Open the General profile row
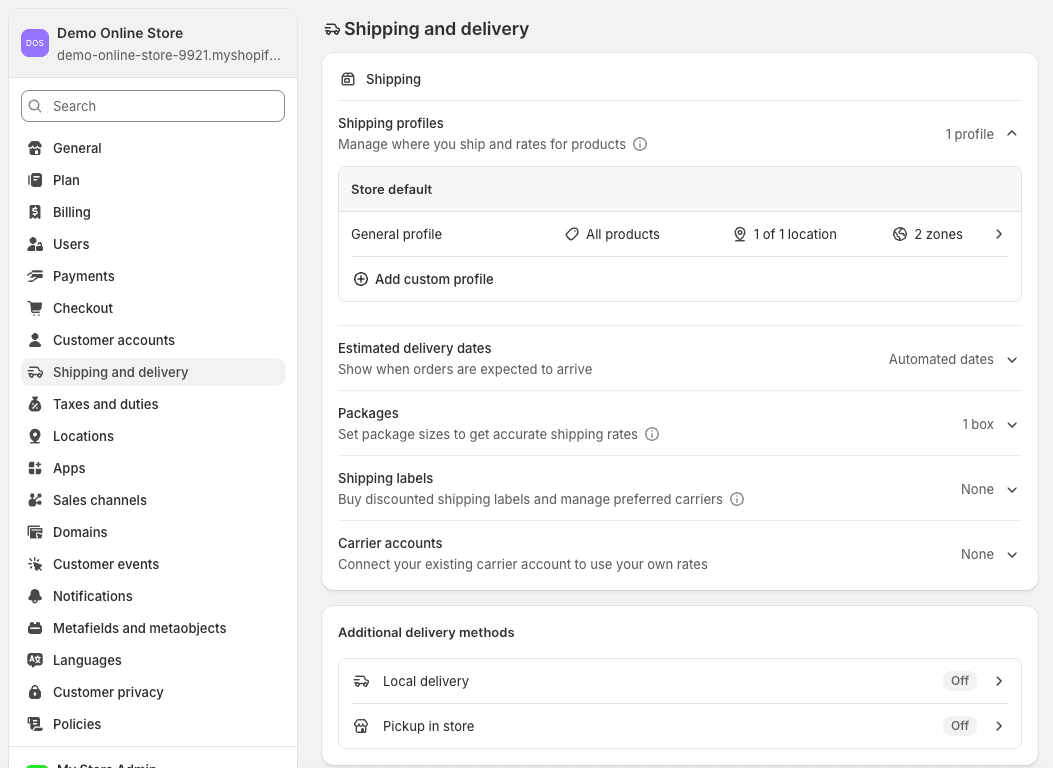The height and width of the screenshot is (768, 1053). point(680,234)
